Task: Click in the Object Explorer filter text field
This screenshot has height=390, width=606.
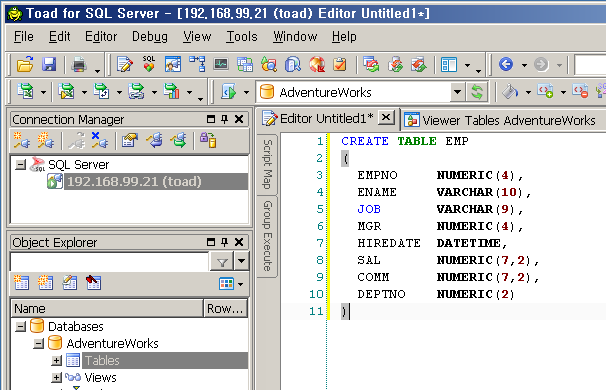Action: tap(109, 262)
